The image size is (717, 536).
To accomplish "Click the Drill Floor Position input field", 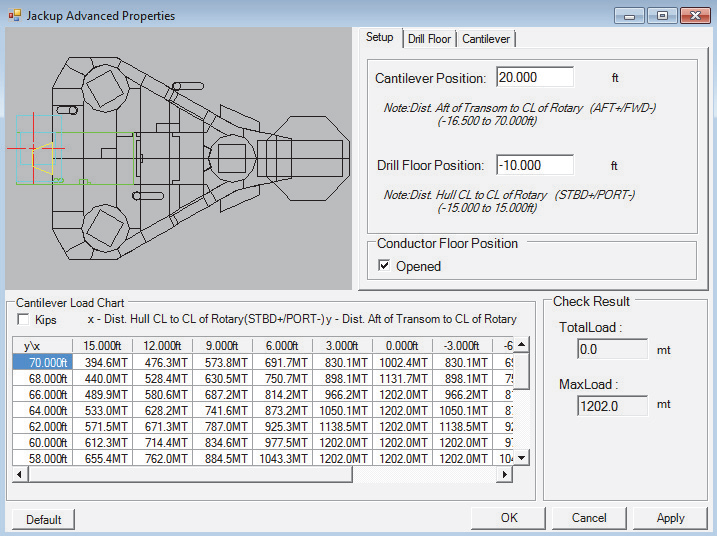I will point(534,165).
